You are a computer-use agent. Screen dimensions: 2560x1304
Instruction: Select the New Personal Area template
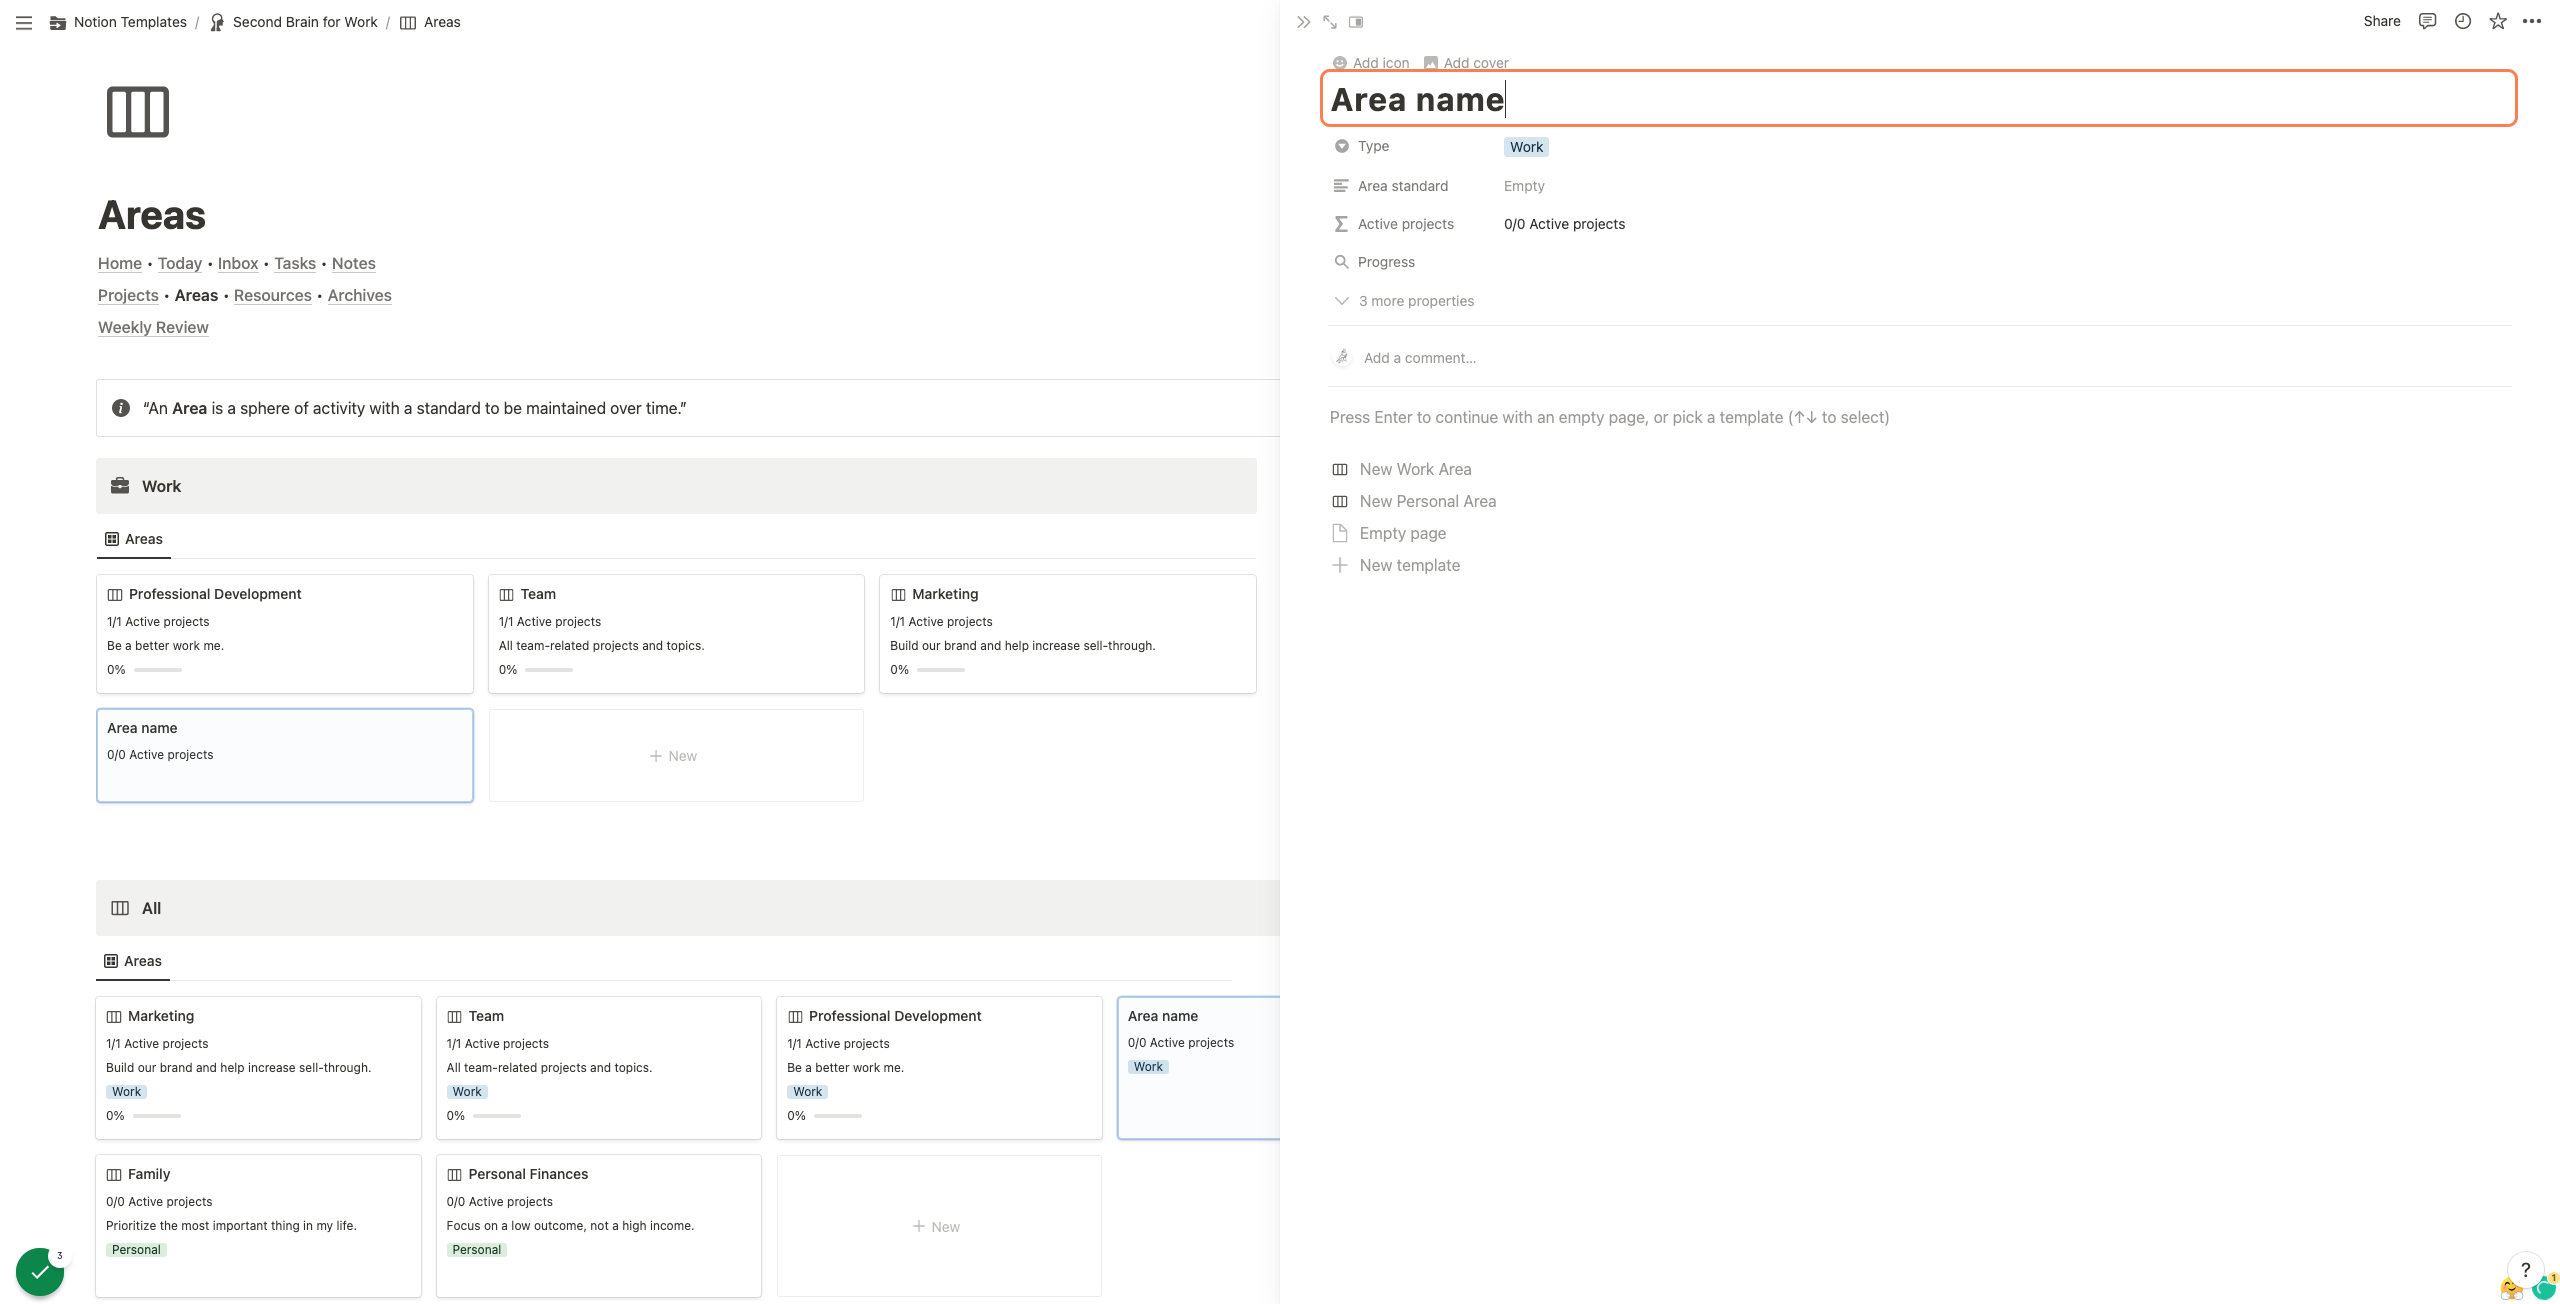point(1414,501)
